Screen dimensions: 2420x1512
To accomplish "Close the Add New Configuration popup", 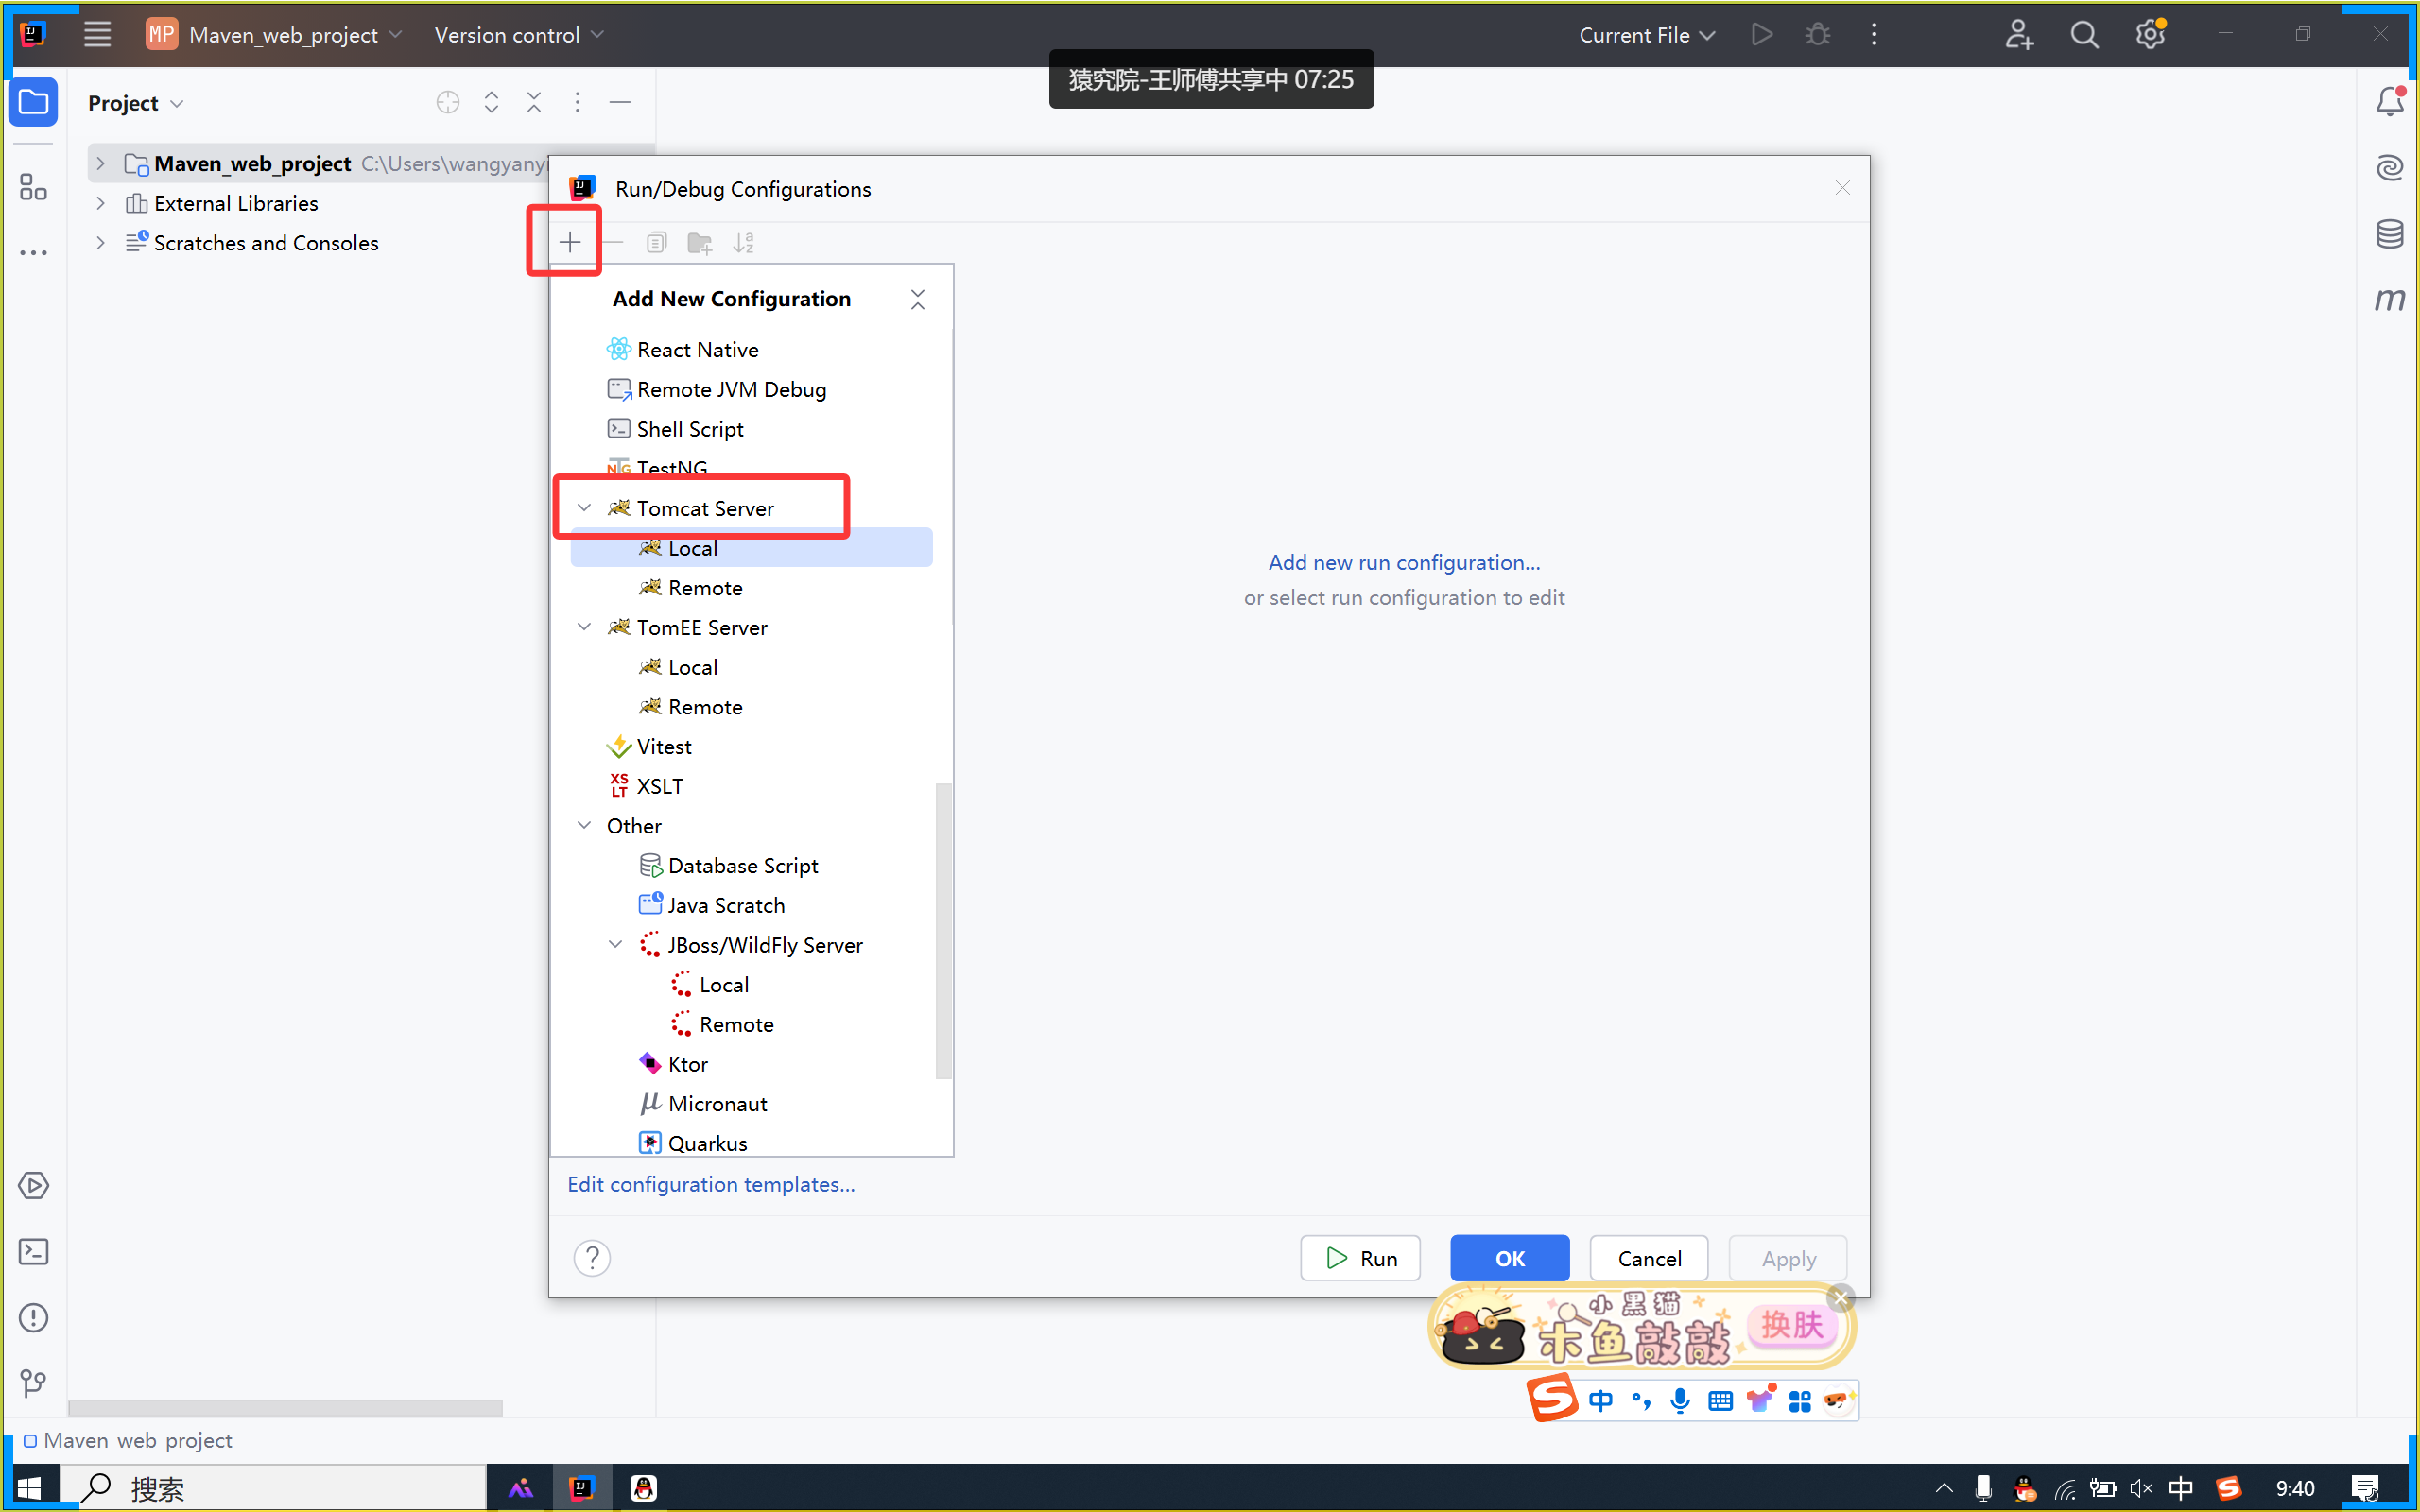I will tap(917, 299).
